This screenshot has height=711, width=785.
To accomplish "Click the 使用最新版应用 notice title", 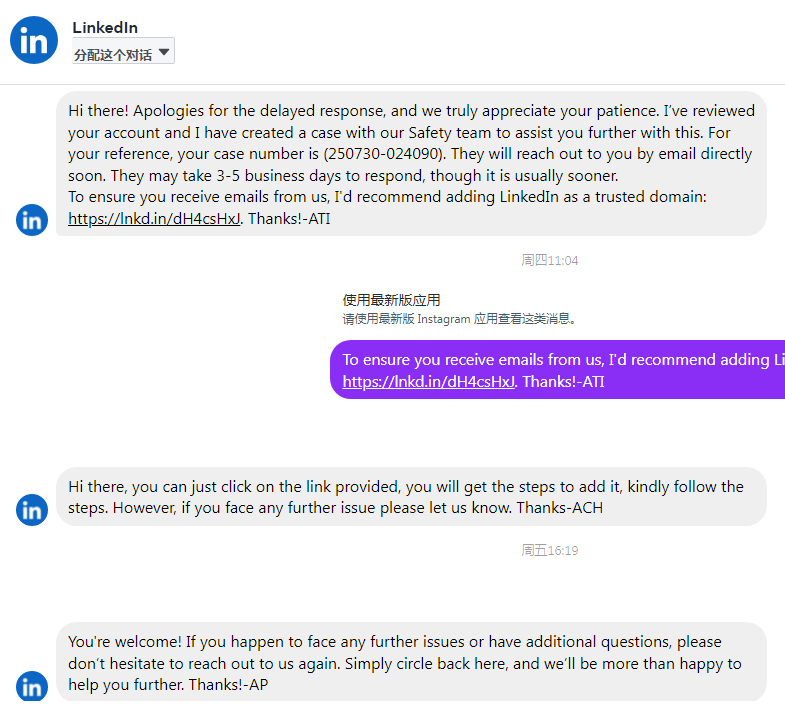I will click(391, 300).
